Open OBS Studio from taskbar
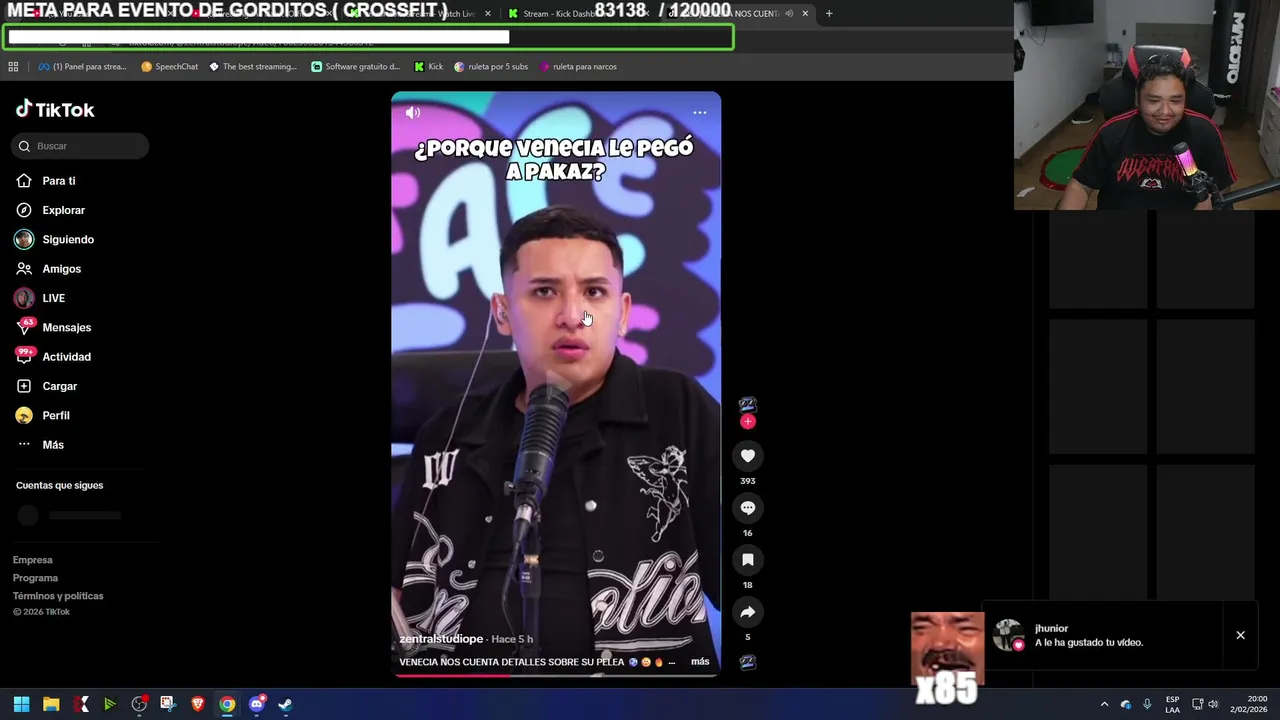This screenshot has height=720, width=1280. (x=139, y=704)
